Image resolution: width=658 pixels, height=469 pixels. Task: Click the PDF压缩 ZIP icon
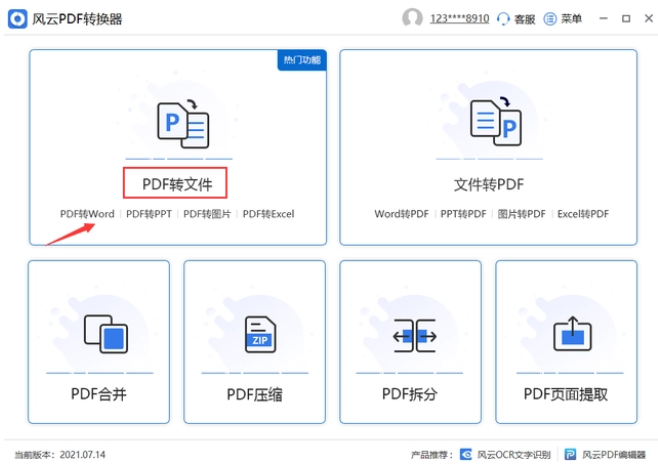tap(260, 334)
